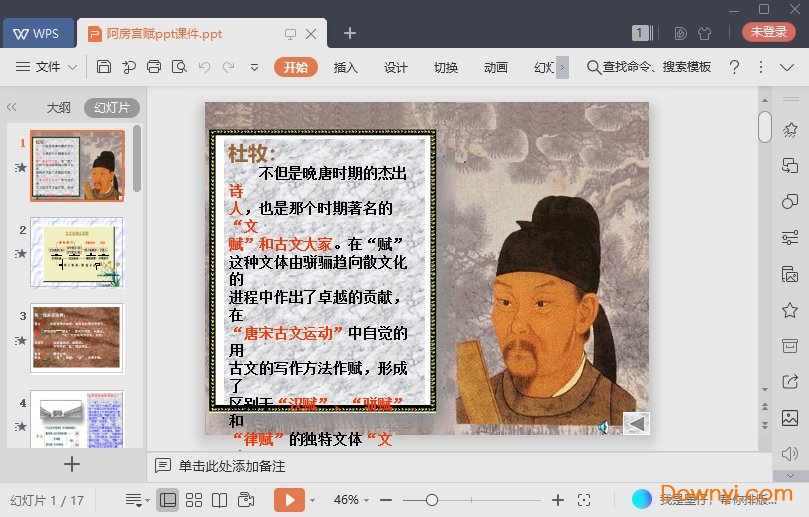
Task: Show more ribbon tabs with right arrow
Action: pyautogui.click(x=562, y=67)
